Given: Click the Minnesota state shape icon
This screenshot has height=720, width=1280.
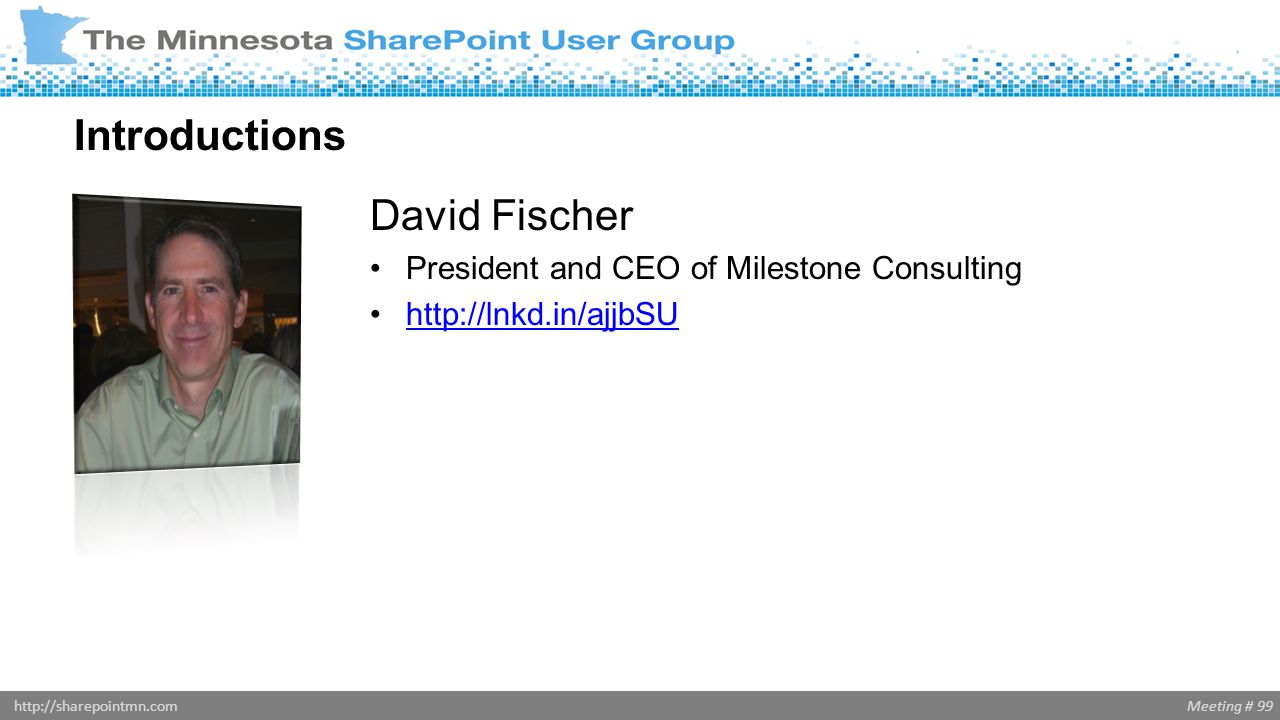Looking at the screenshot, I should click(x=50, y=34).
